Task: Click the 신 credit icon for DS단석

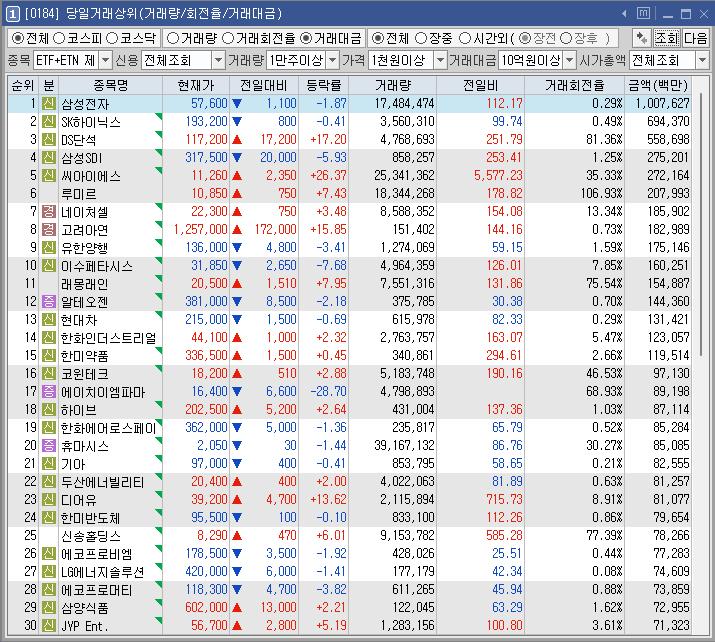Action: click(x=49, y=140)
